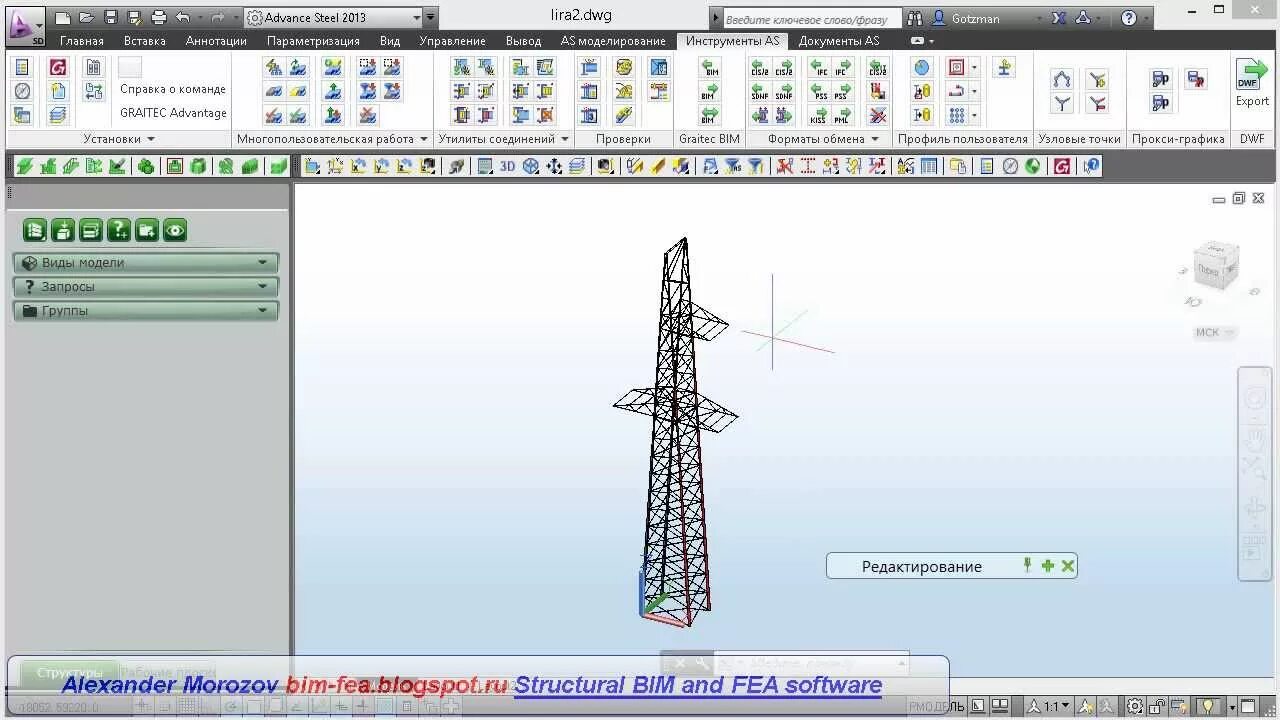Click the top-left node point icon in Узловые точки

click(x=1062, y=79)
